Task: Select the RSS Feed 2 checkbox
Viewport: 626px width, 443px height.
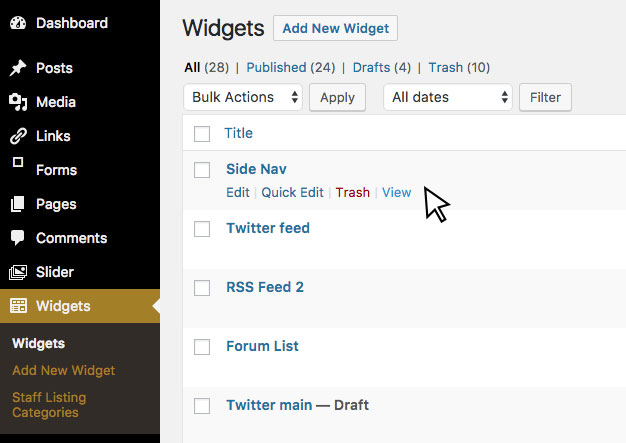Action: (202, 288)
